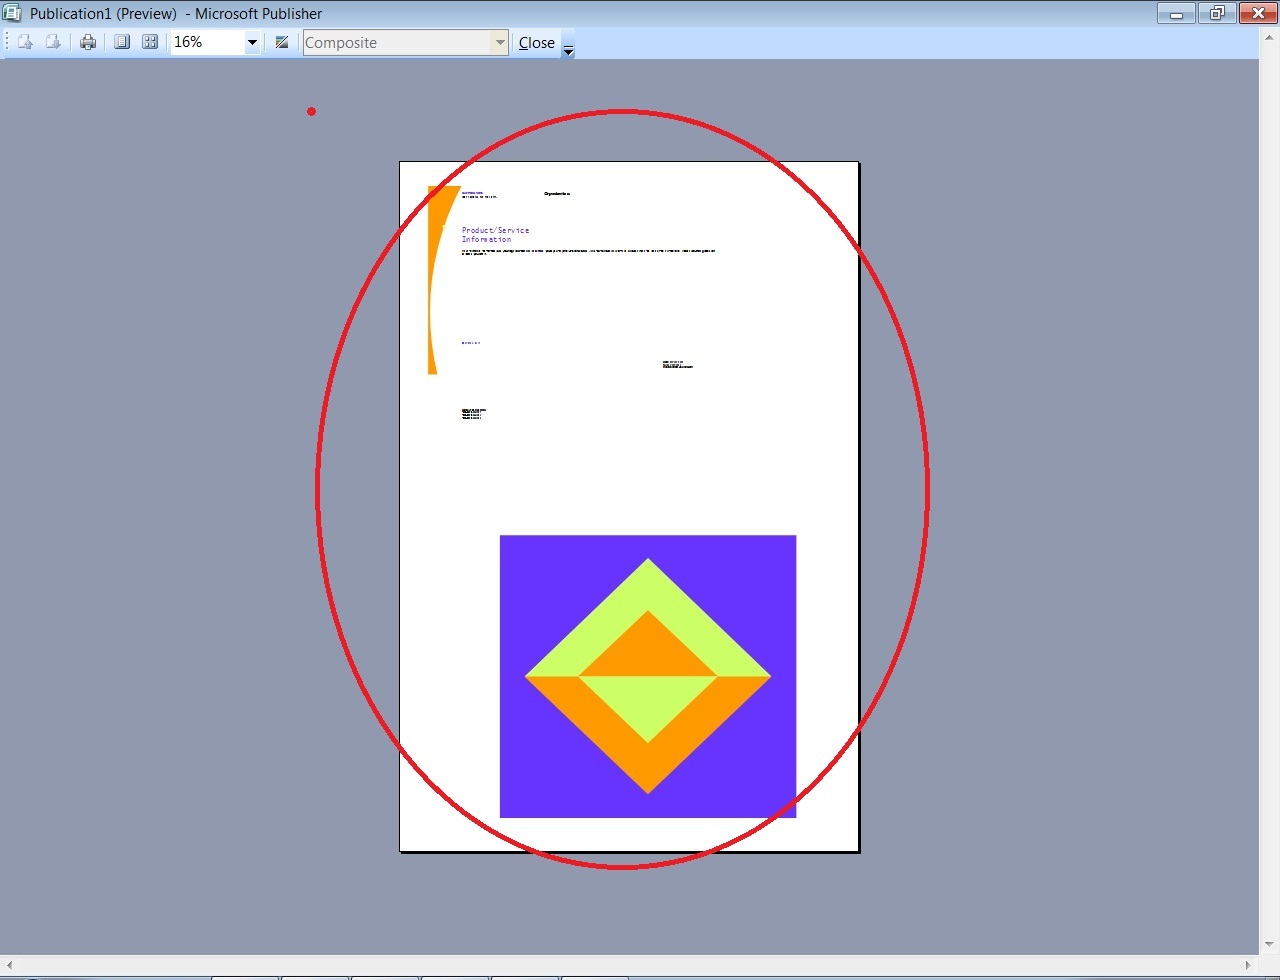
Task: Open the zoom percentage dropdown
Action: click(251, 42)
